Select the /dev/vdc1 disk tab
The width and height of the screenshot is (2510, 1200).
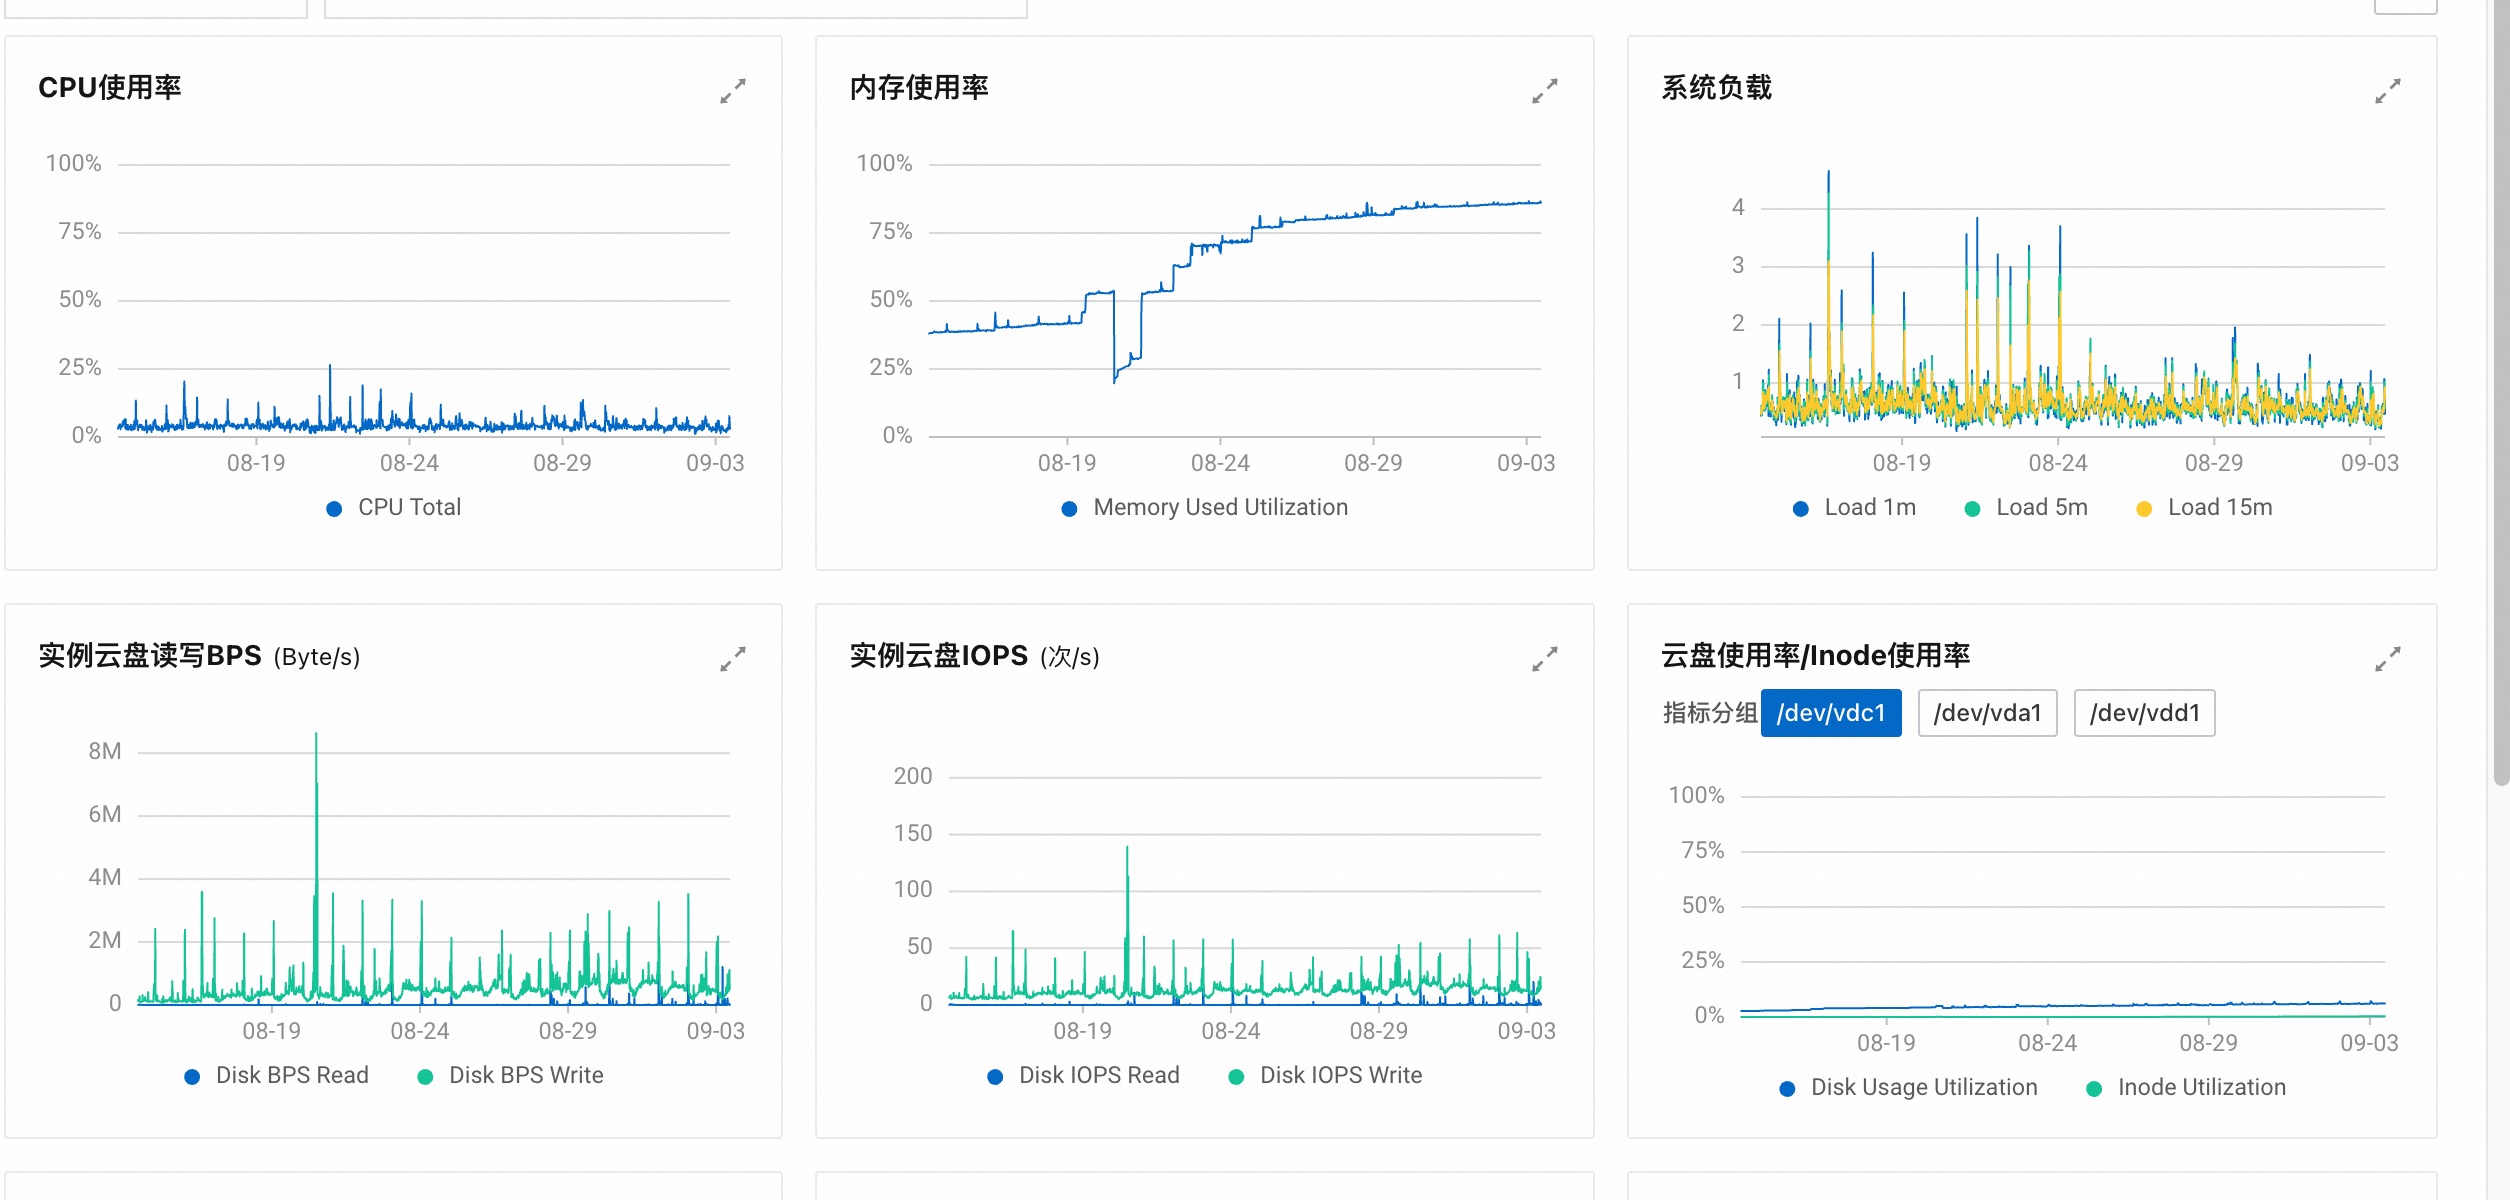click(x=1831, y=713)
